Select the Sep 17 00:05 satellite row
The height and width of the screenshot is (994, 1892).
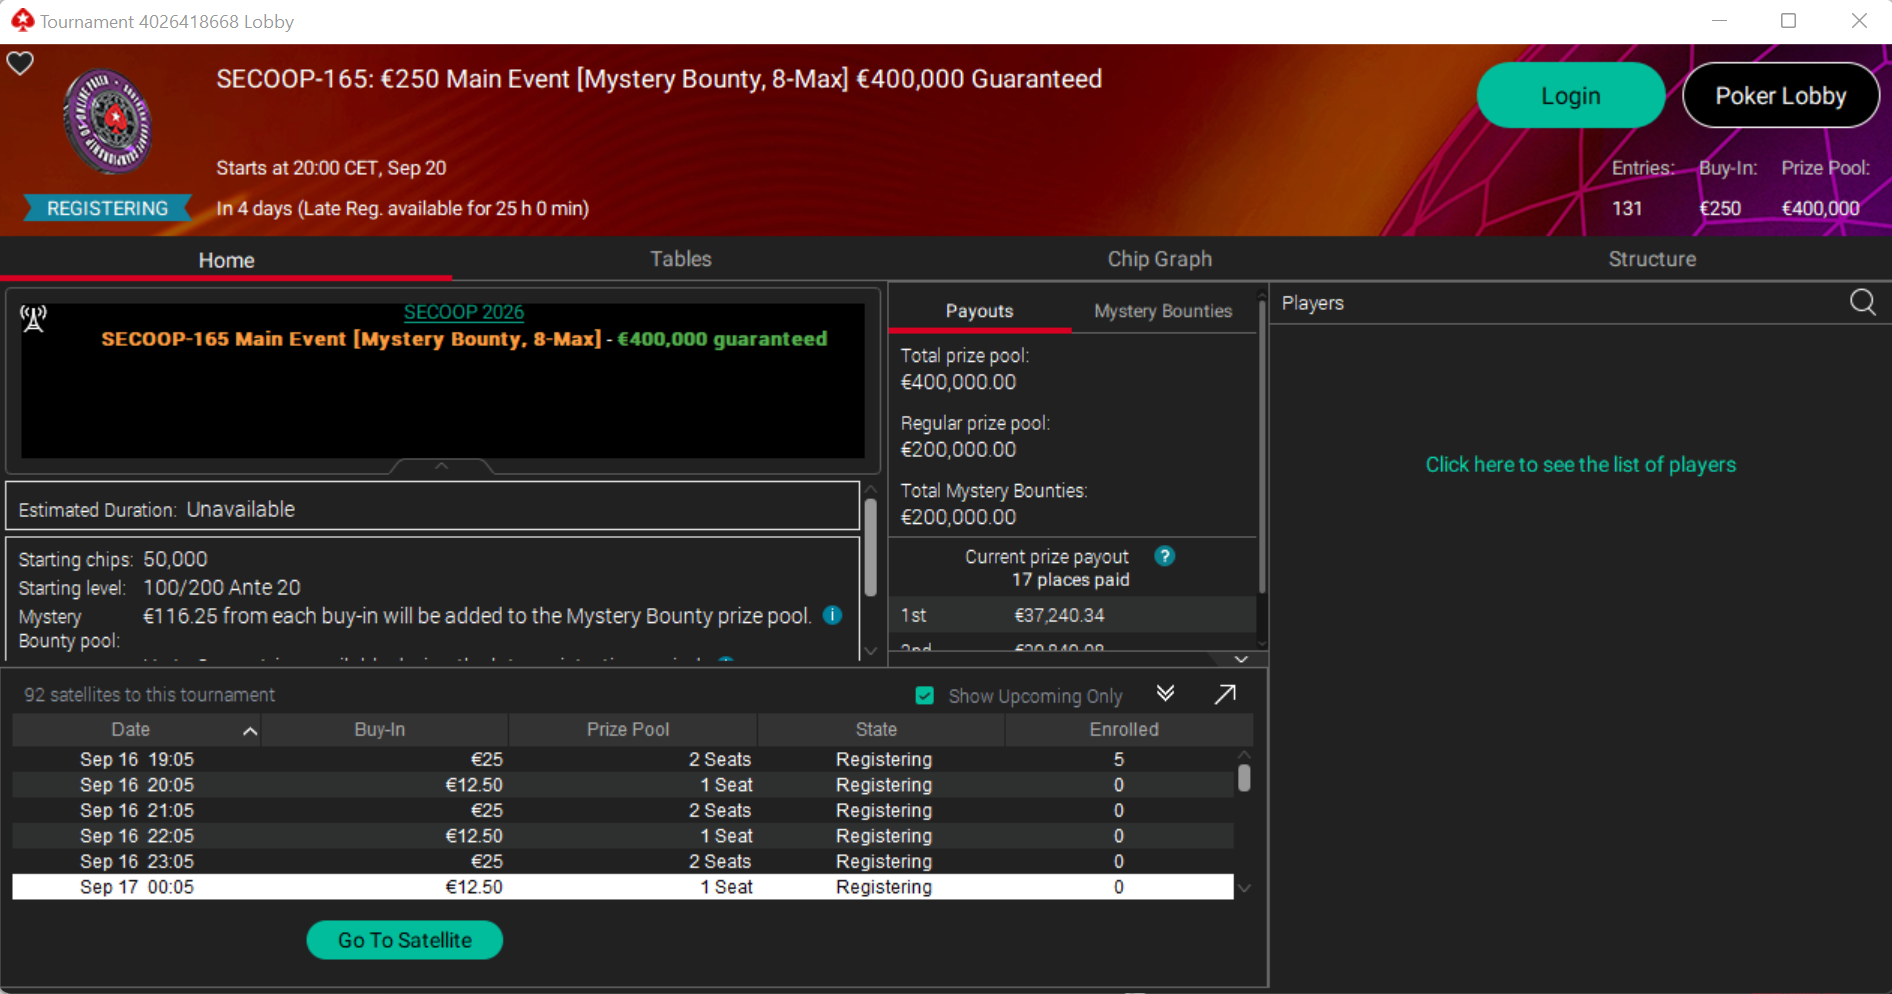click(623, 887)
